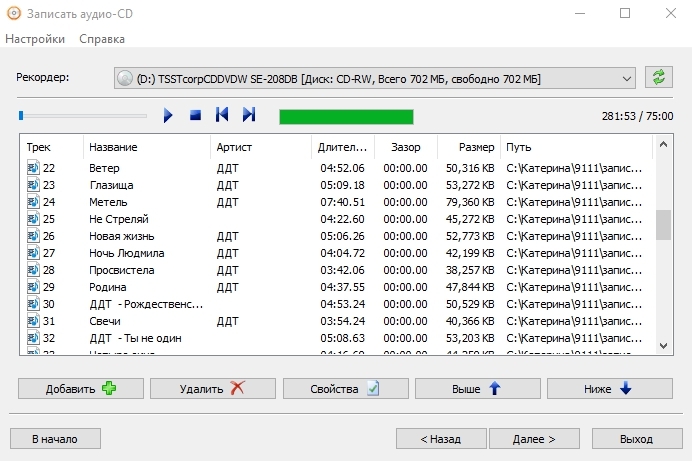Viewport: 692px width, 461px height.
Task: Select the track titled Глазища
Action: (x=111, y=185)
